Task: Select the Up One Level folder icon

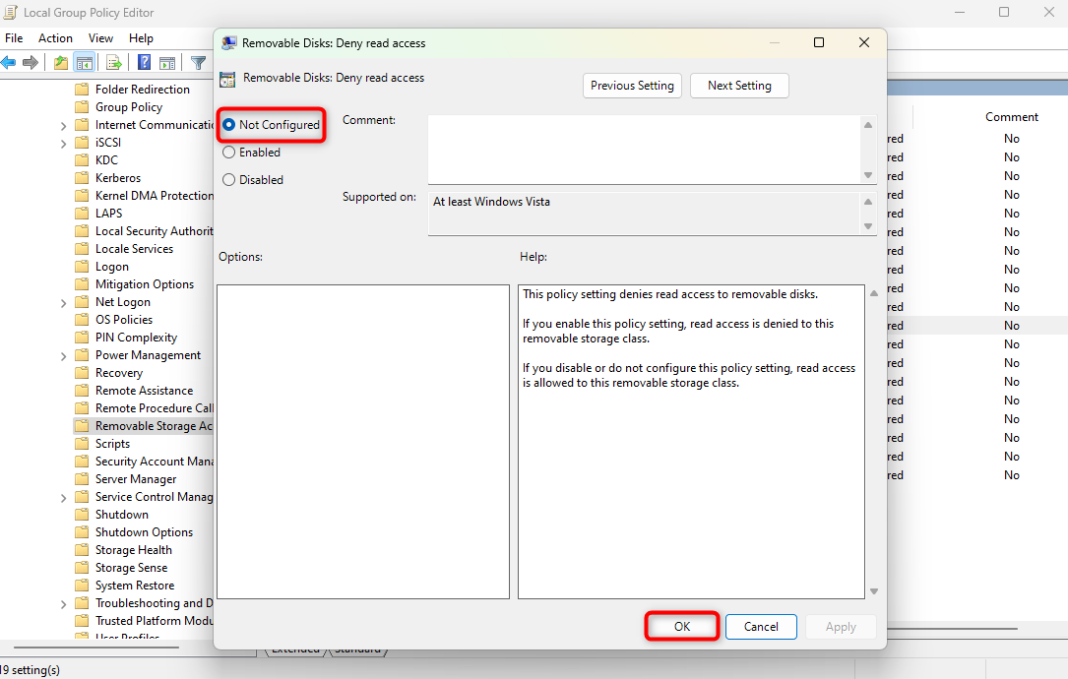Action: point(61,62)
